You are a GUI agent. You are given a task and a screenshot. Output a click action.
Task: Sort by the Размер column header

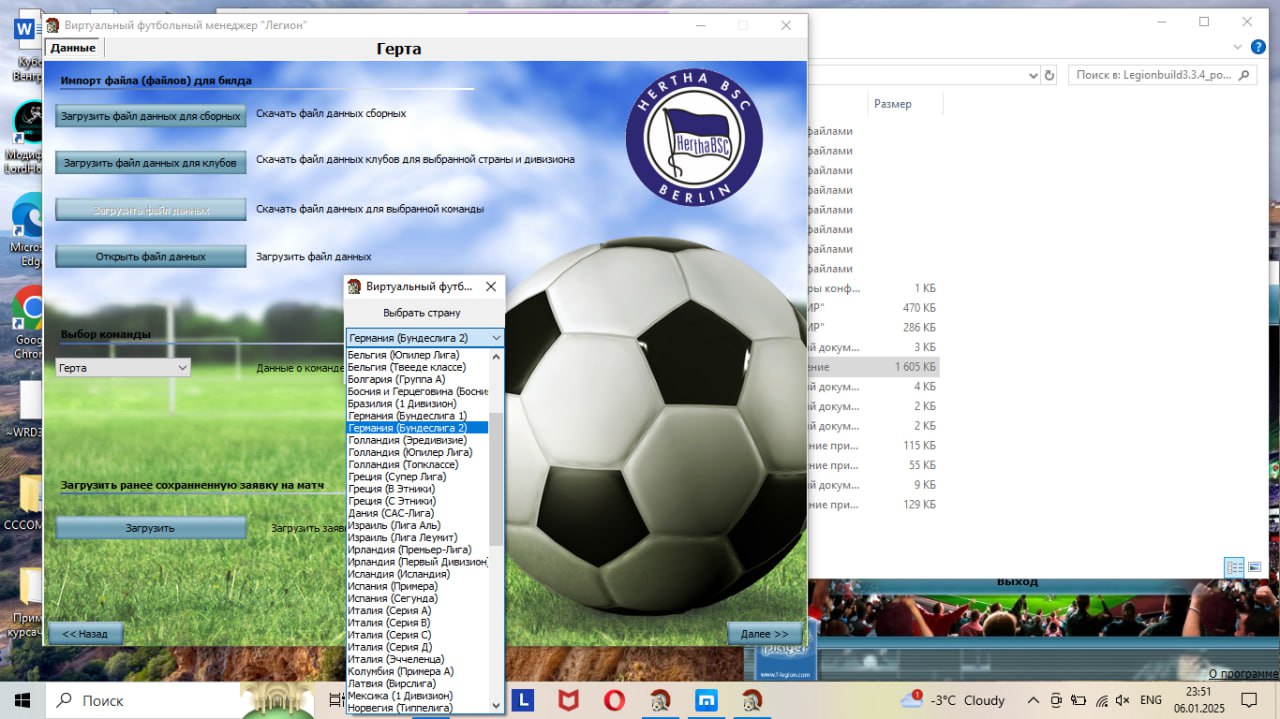click(x=893, y=104)
